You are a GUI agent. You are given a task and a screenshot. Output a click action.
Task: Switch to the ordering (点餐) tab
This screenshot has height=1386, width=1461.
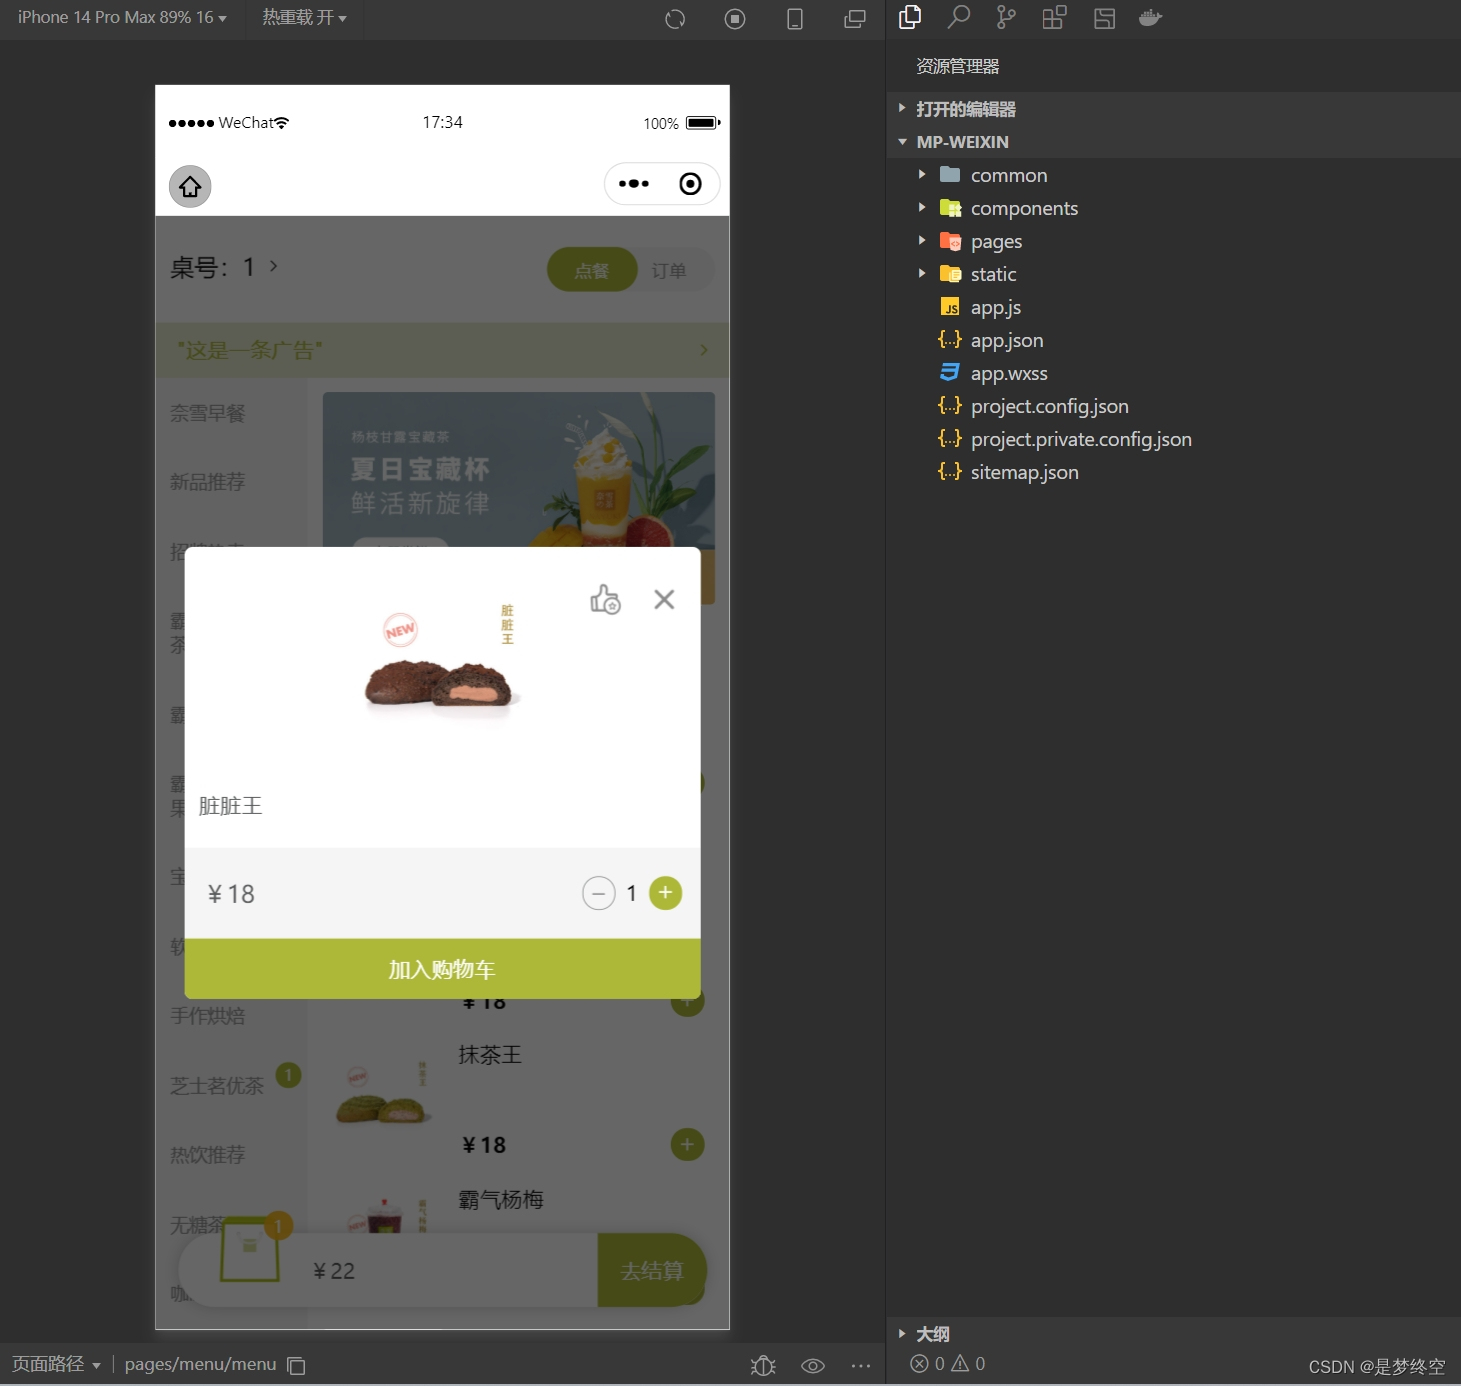(592, 270)
